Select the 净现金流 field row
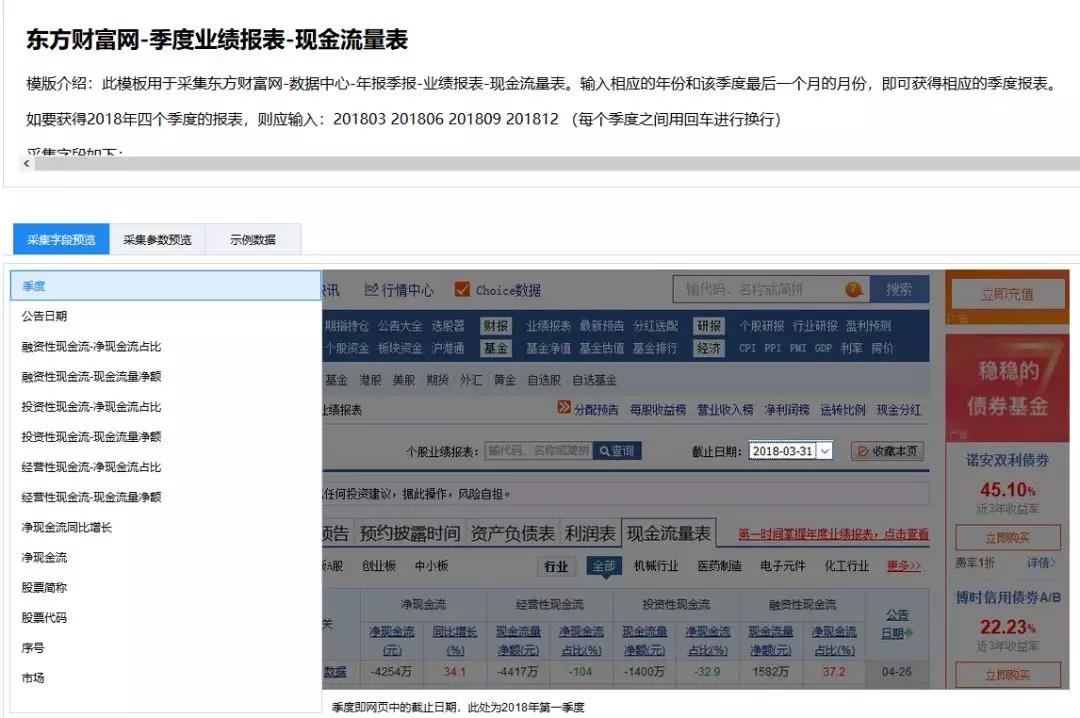 pyautogui.click(x=166, y=557)
